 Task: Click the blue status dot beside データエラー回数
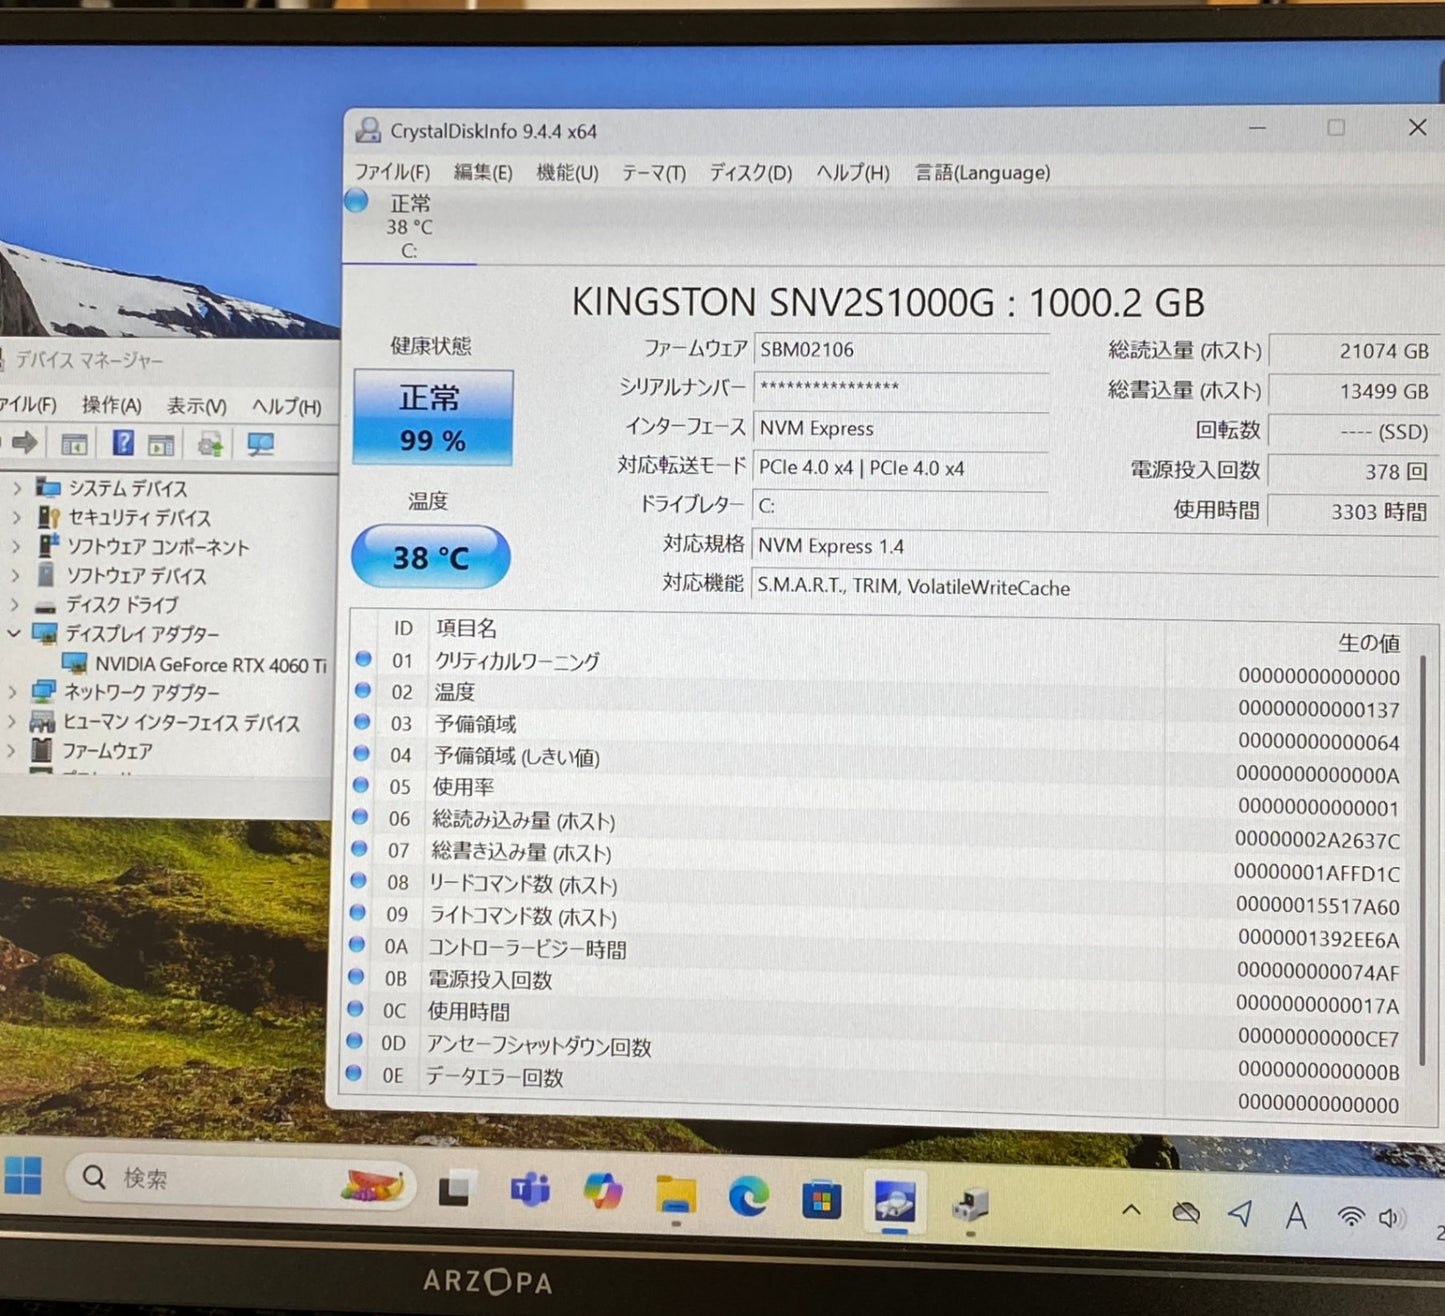click(355, 1074)
